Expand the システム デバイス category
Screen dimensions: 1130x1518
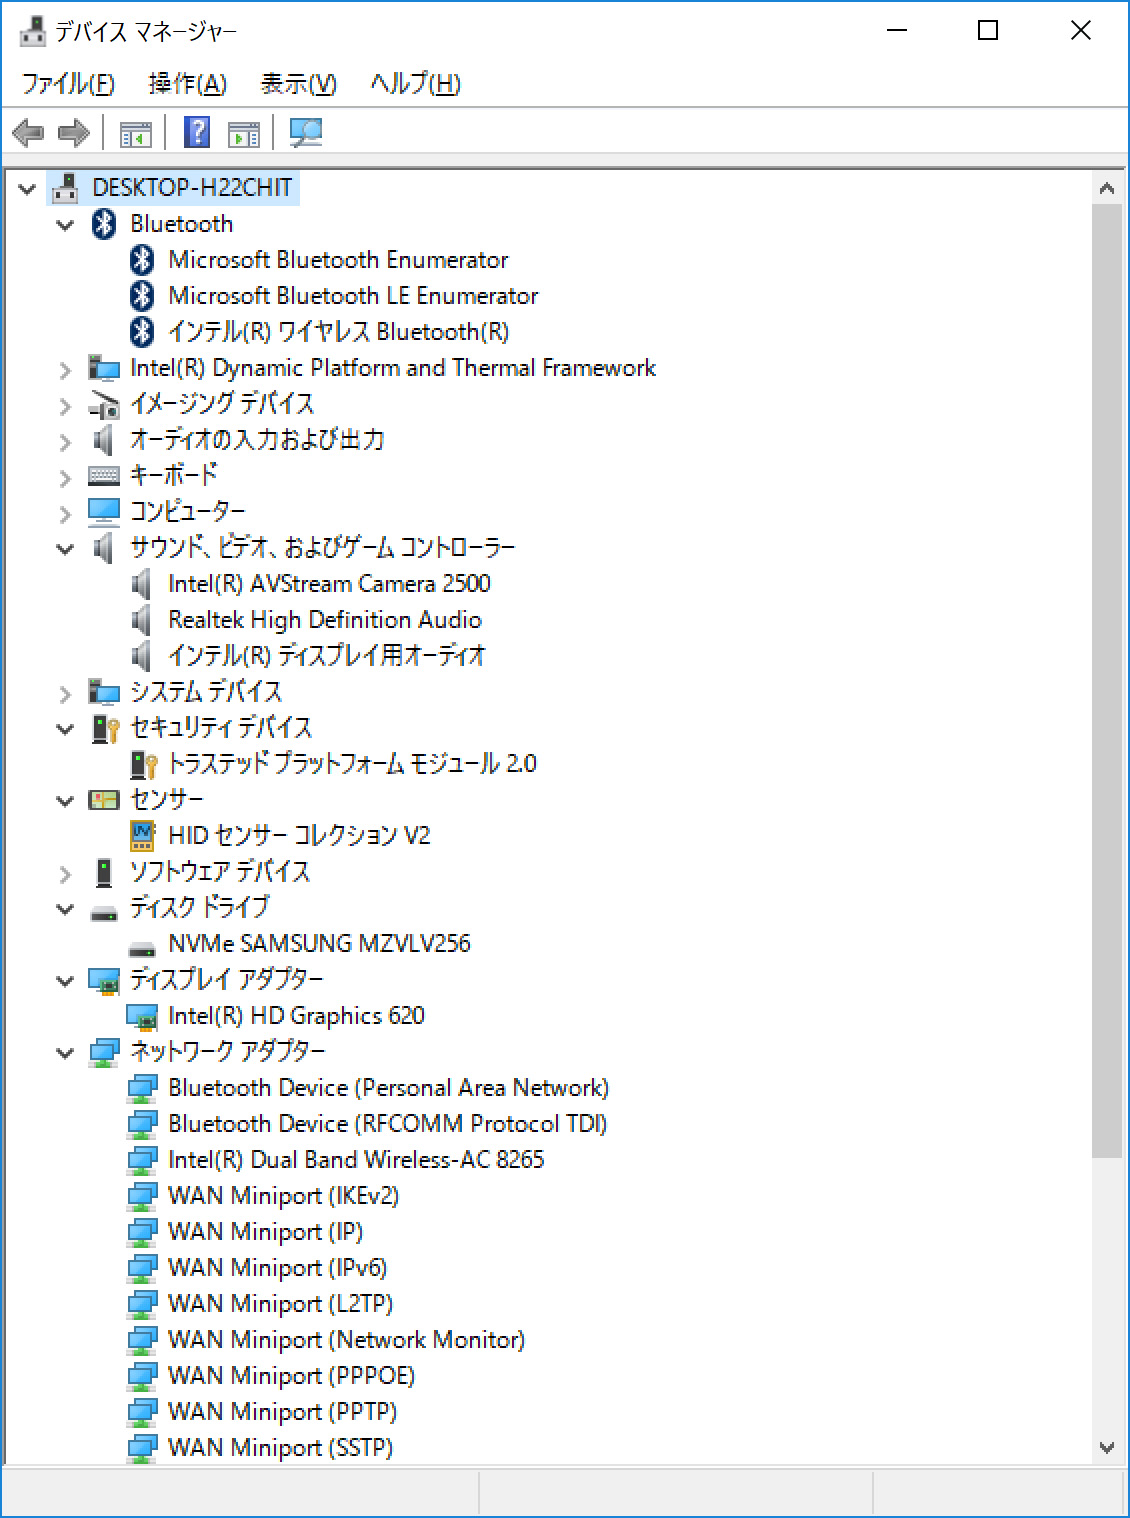pos(65,694)
